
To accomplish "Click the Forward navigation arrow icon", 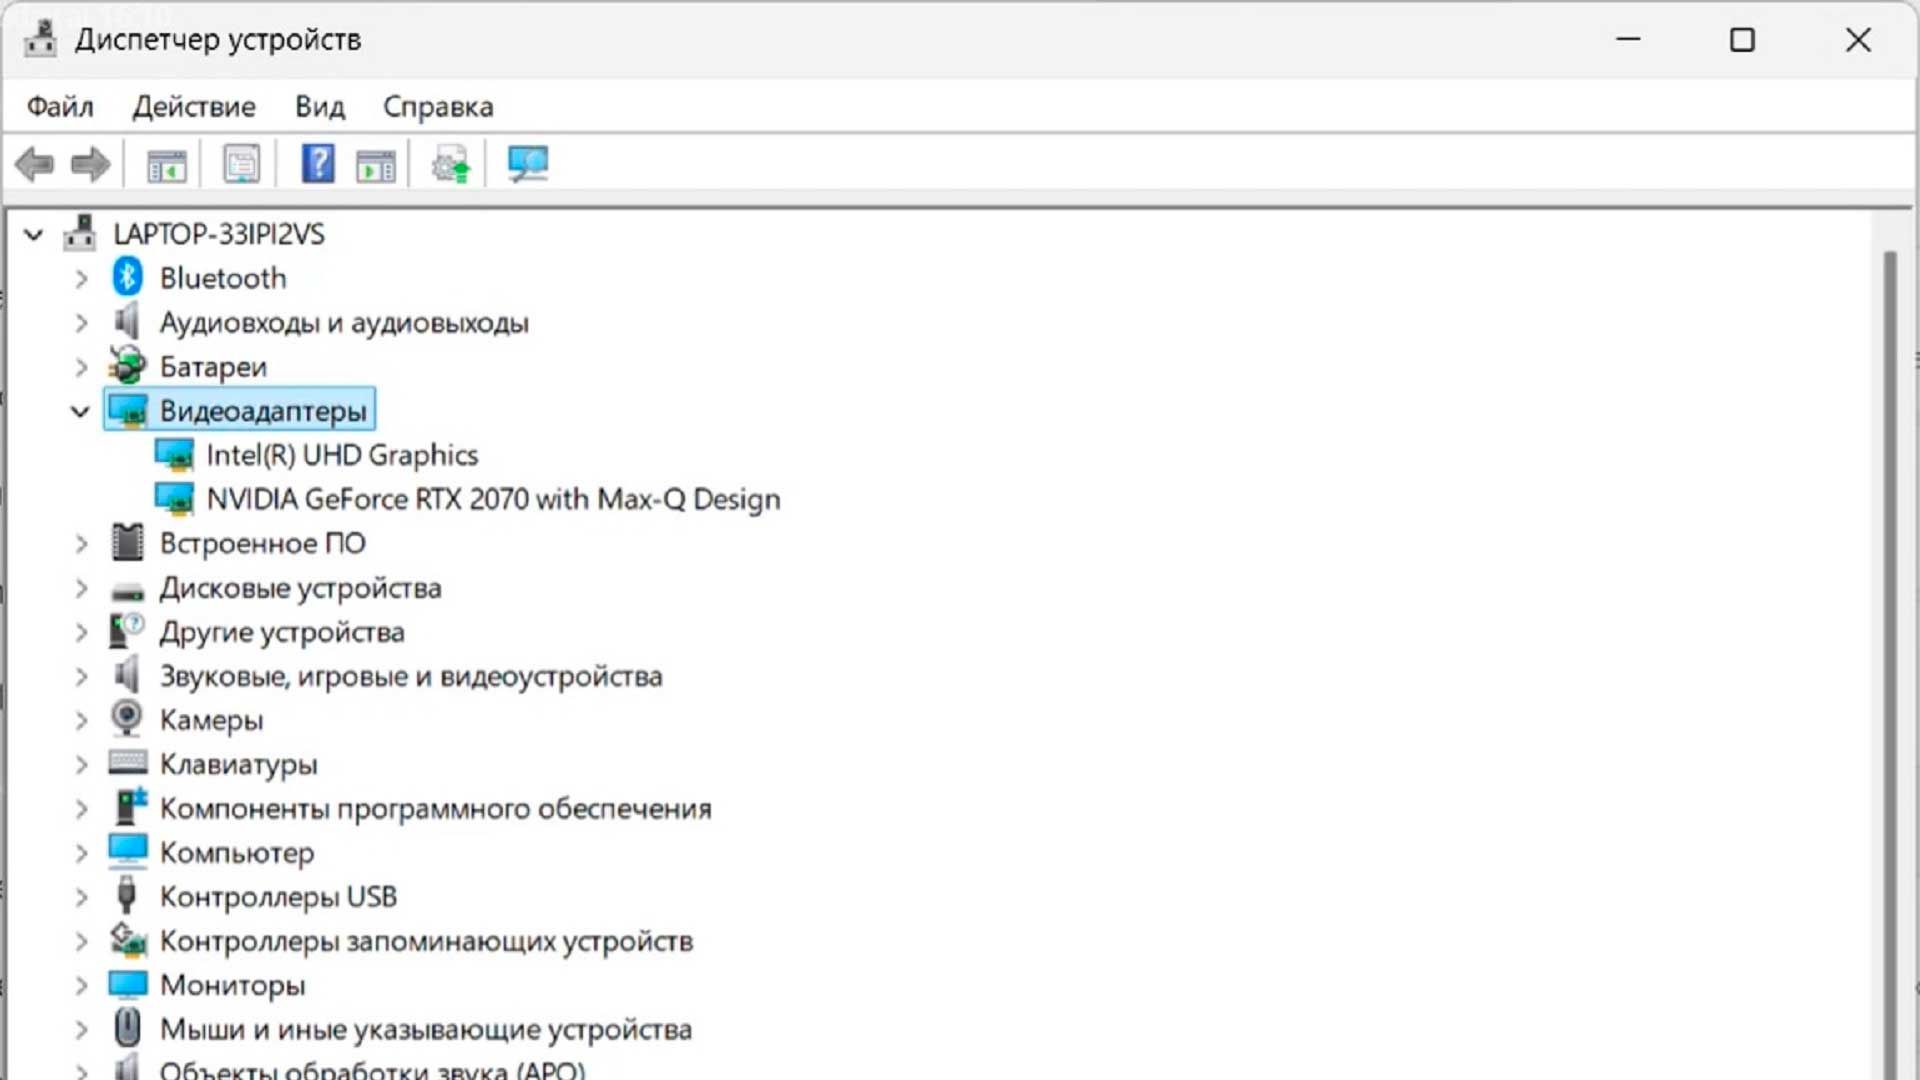I will 89,163.
